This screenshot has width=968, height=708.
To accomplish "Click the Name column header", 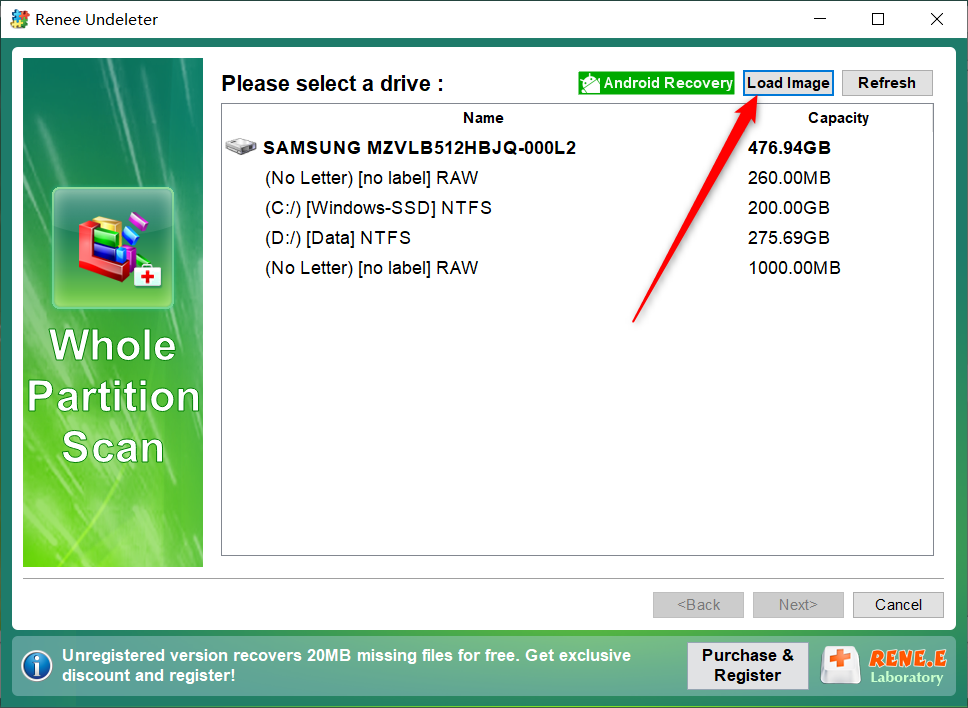I will pos(483,118).
